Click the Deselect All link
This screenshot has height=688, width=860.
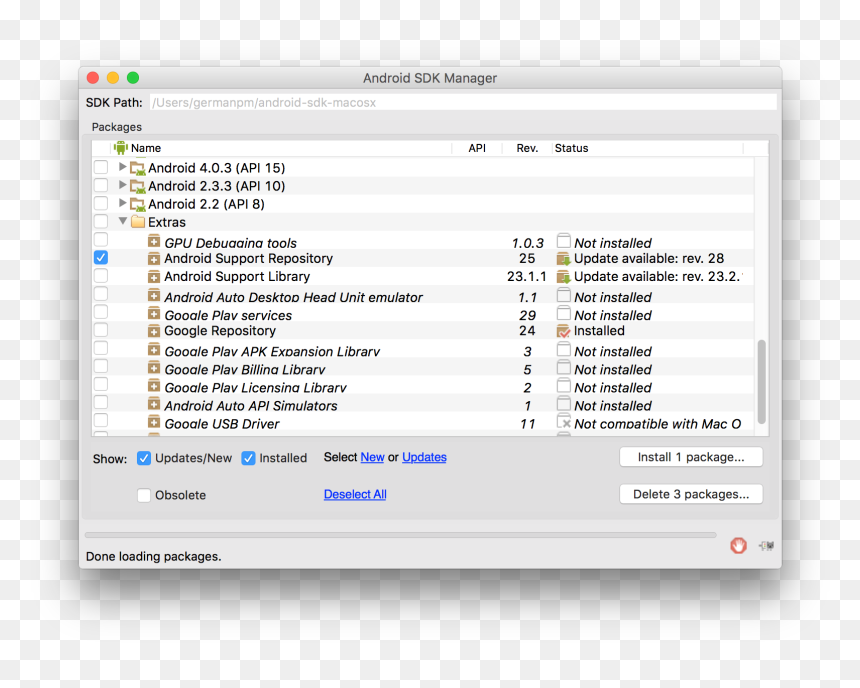pos(355,494)
